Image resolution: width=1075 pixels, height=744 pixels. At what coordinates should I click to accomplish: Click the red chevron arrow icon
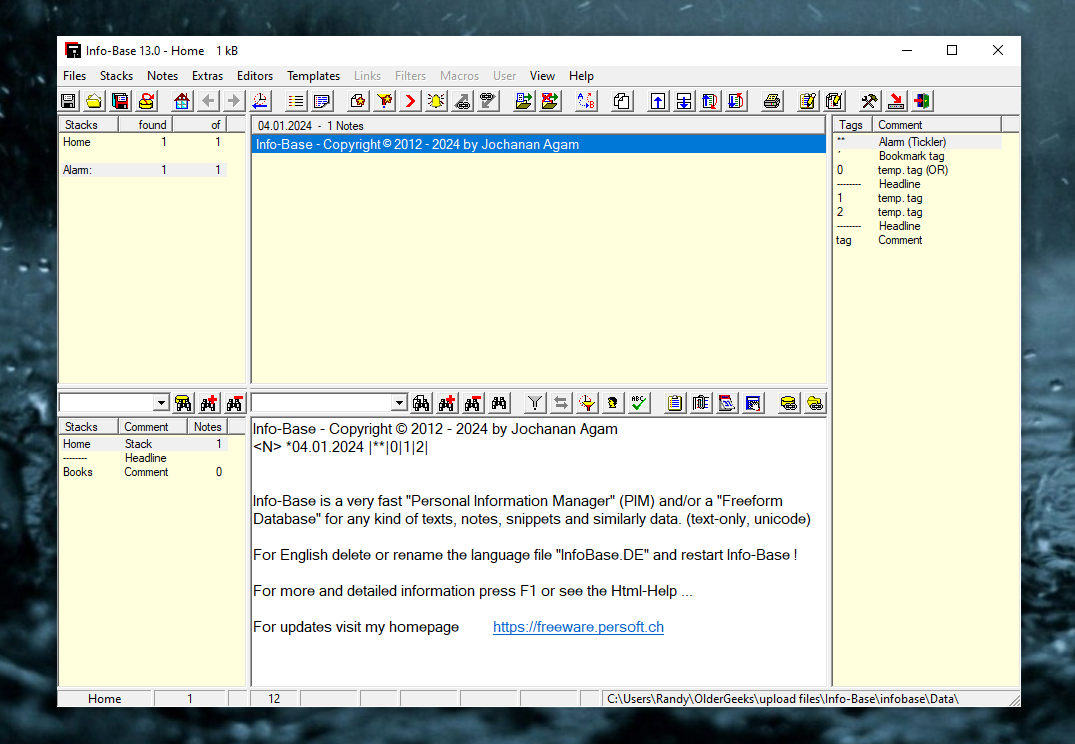tap(410, 101)
